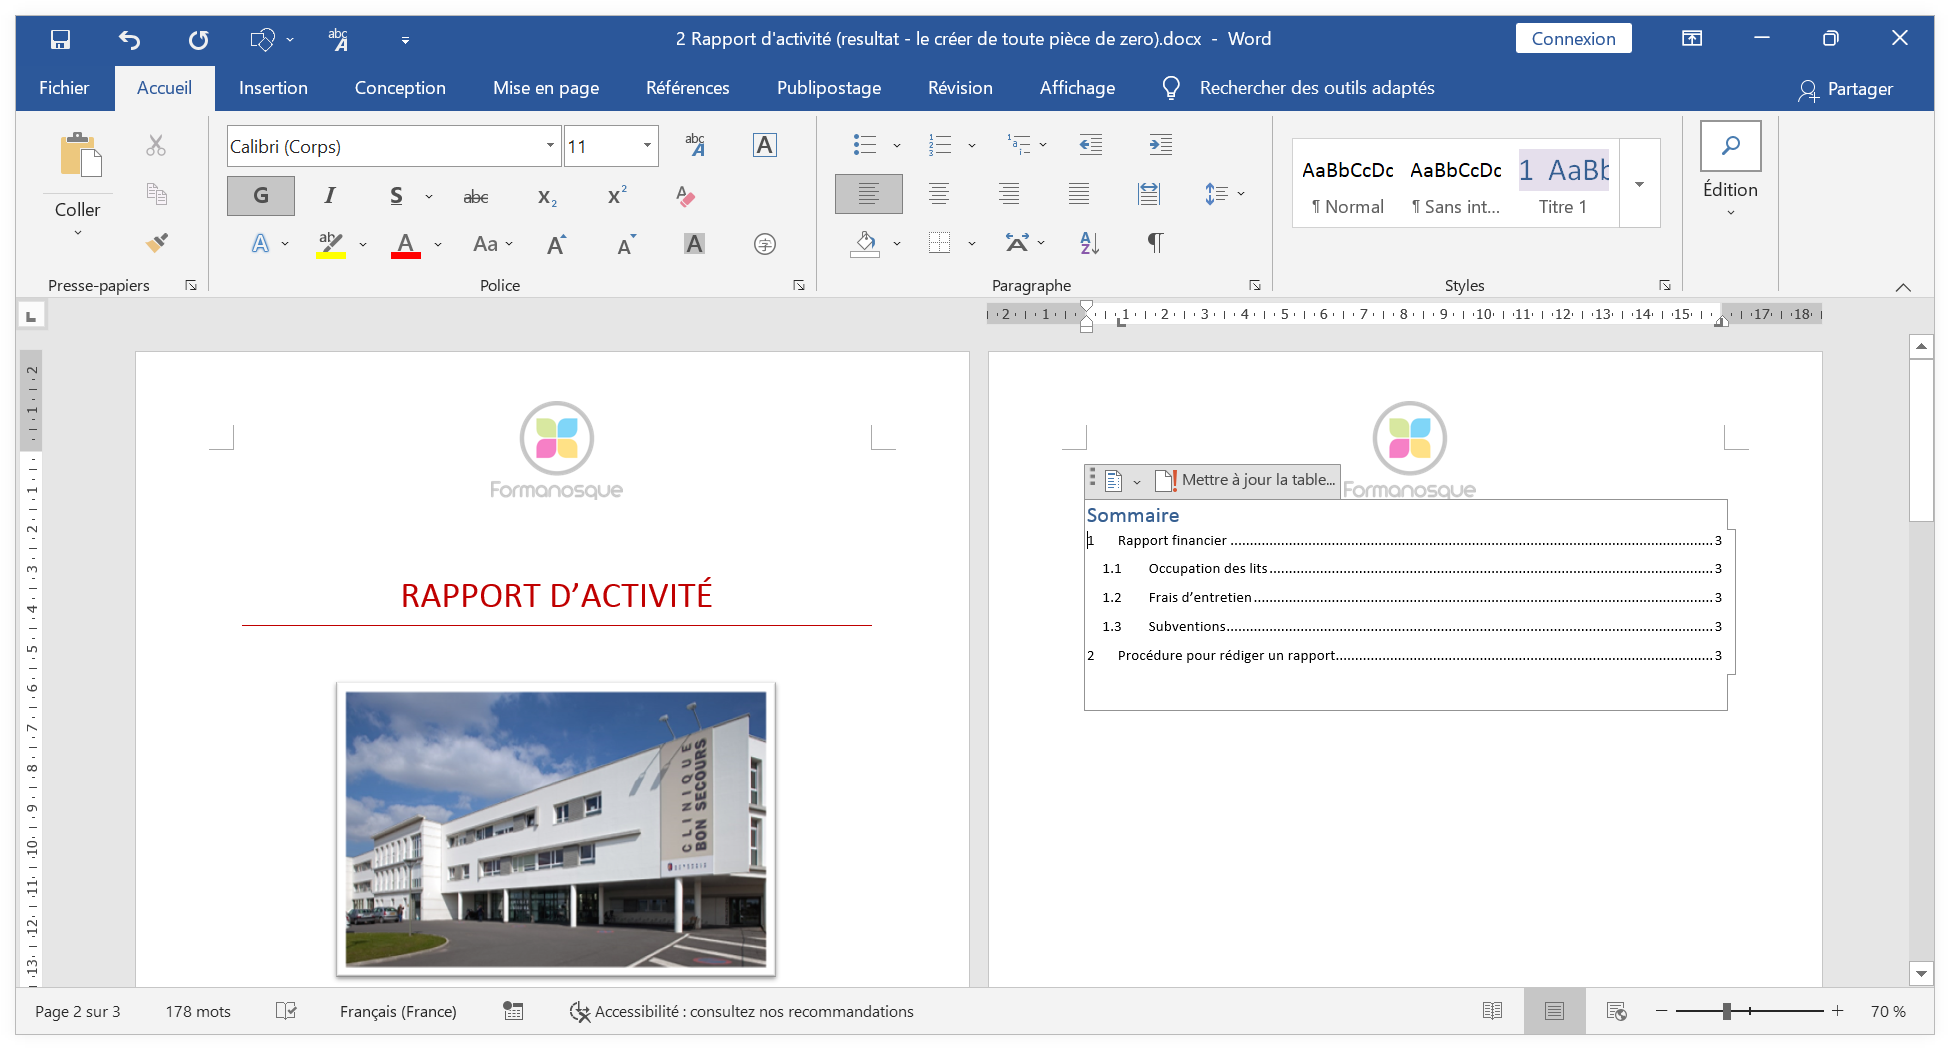Click the vertical scrollbar down arrow
The height and width of the screenshot is (1050, 1950).
tap(1921, 973)
